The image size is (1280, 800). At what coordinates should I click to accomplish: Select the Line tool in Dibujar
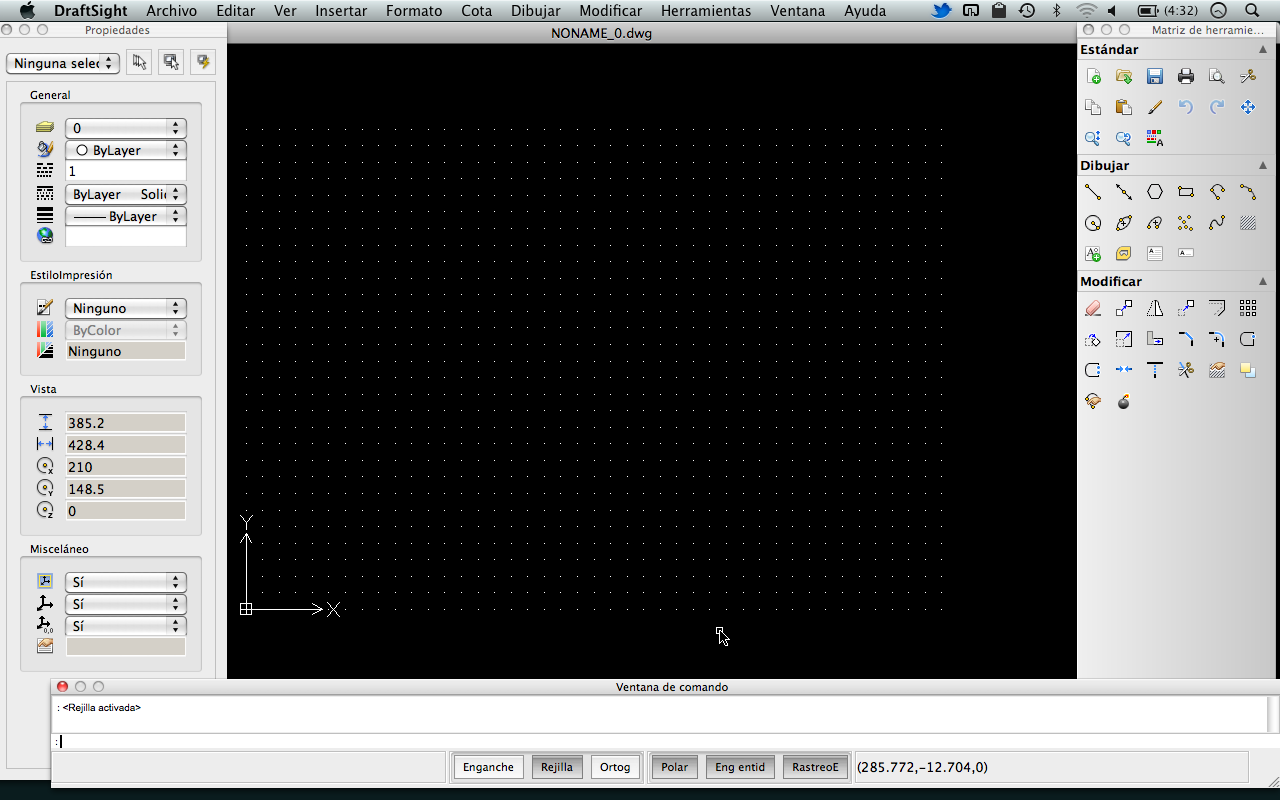coord(1093,192)
